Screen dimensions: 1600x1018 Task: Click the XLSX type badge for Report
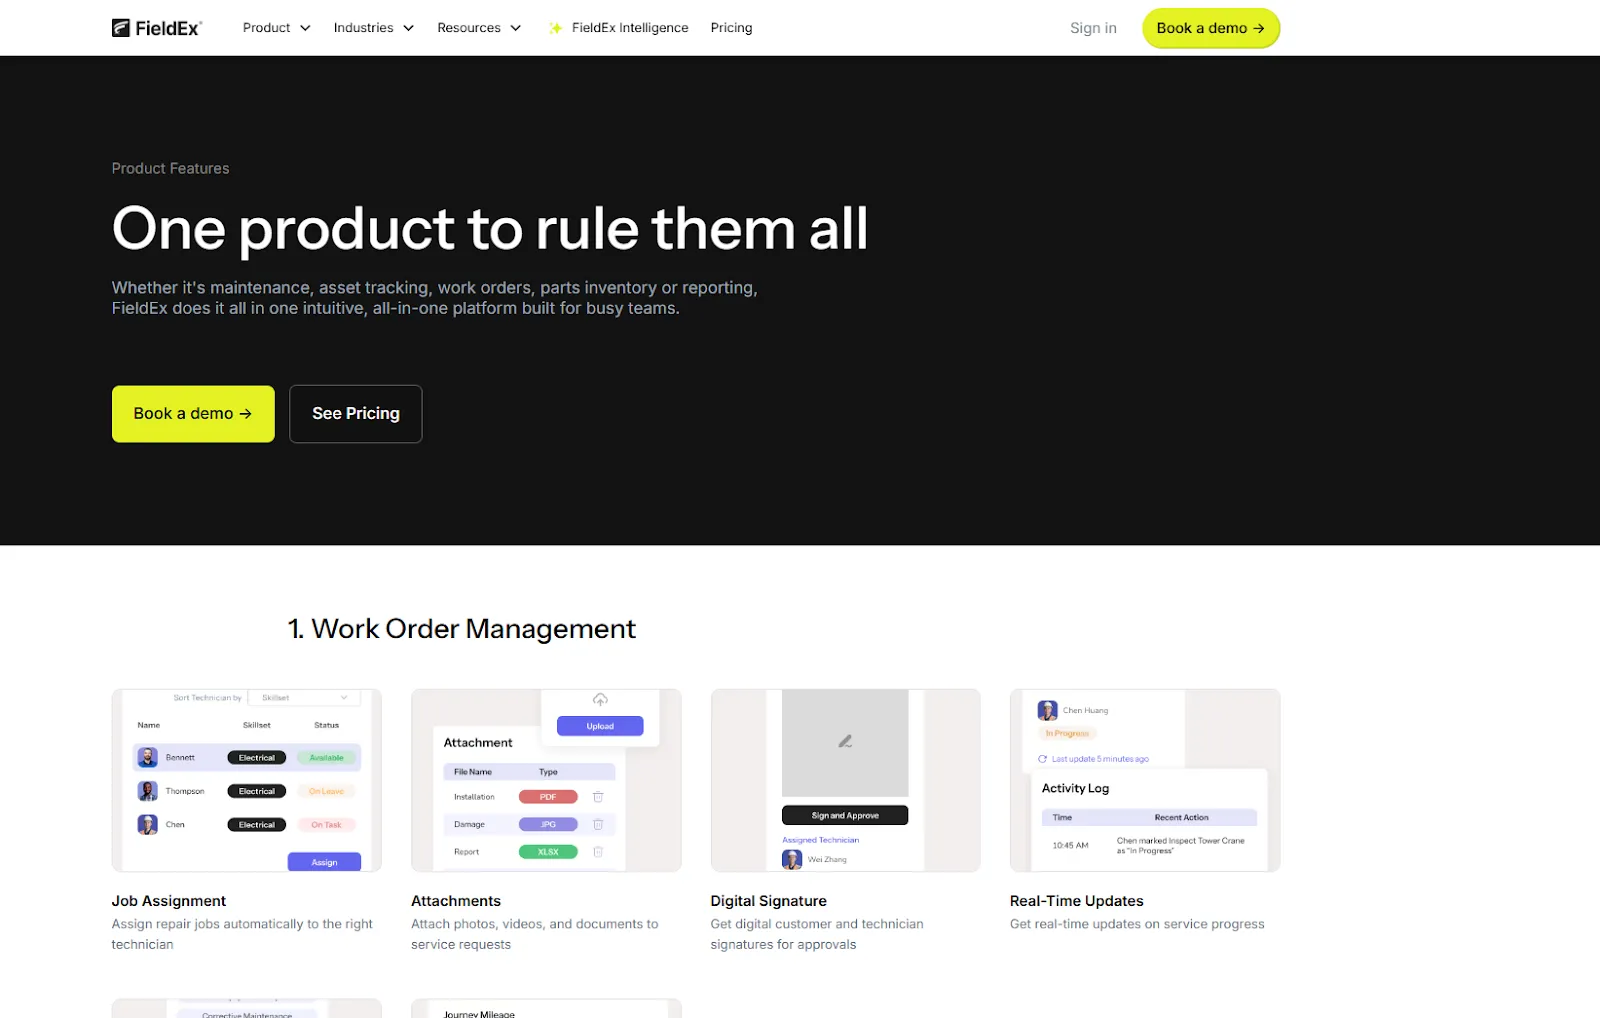tap(548, 852)
